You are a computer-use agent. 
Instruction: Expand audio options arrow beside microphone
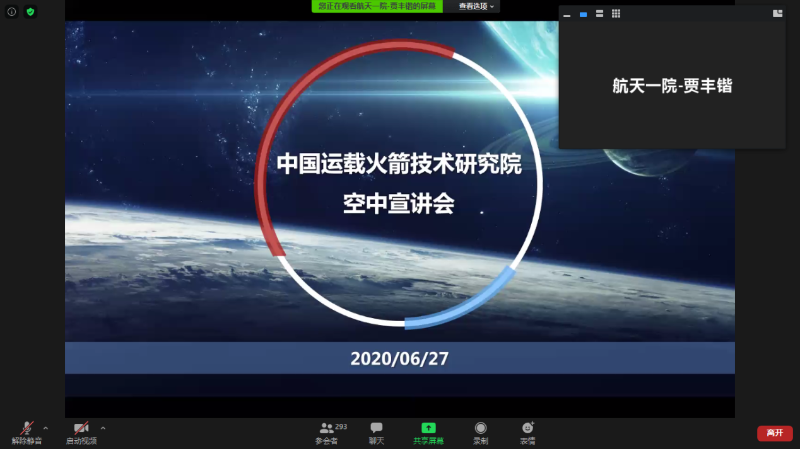click(46, 428)
